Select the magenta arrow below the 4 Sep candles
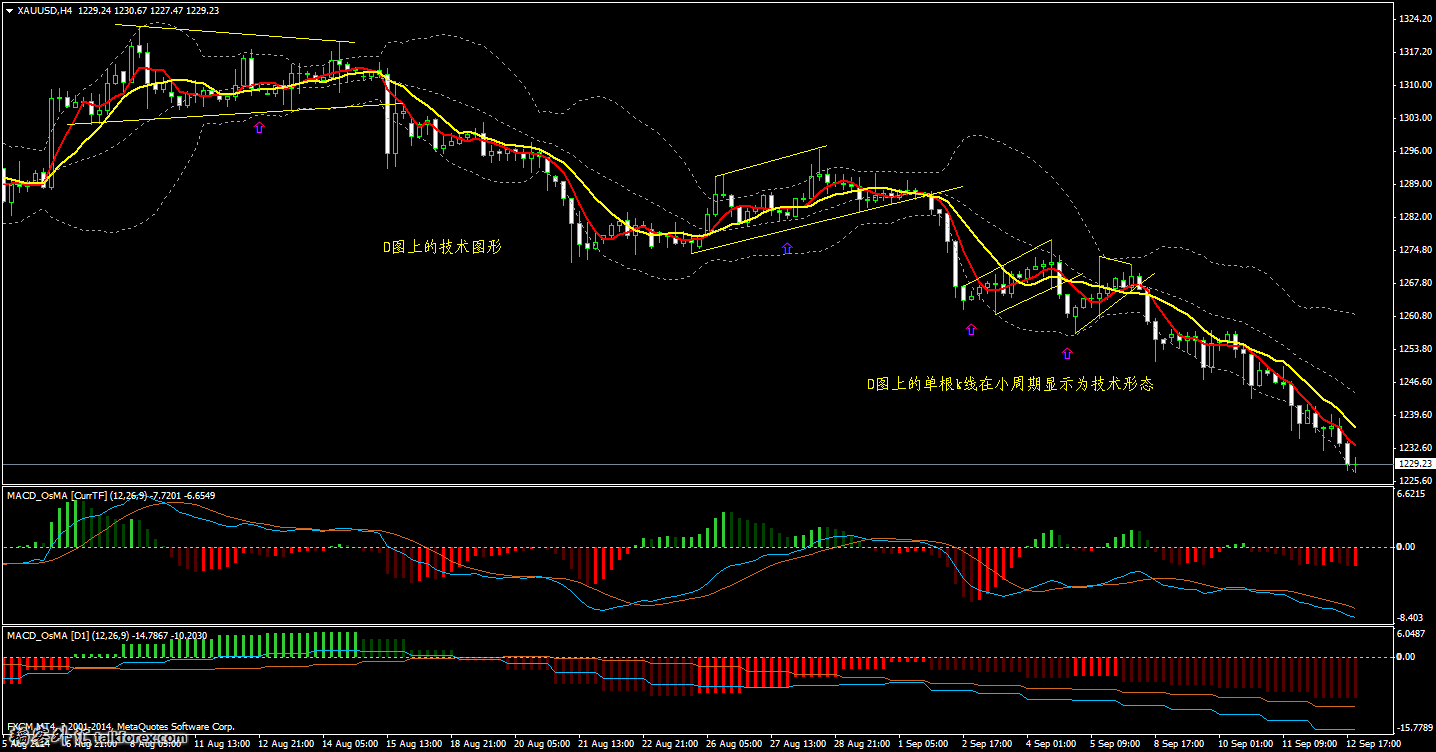Viewport: 1436px width, 752px height. 1067,353
